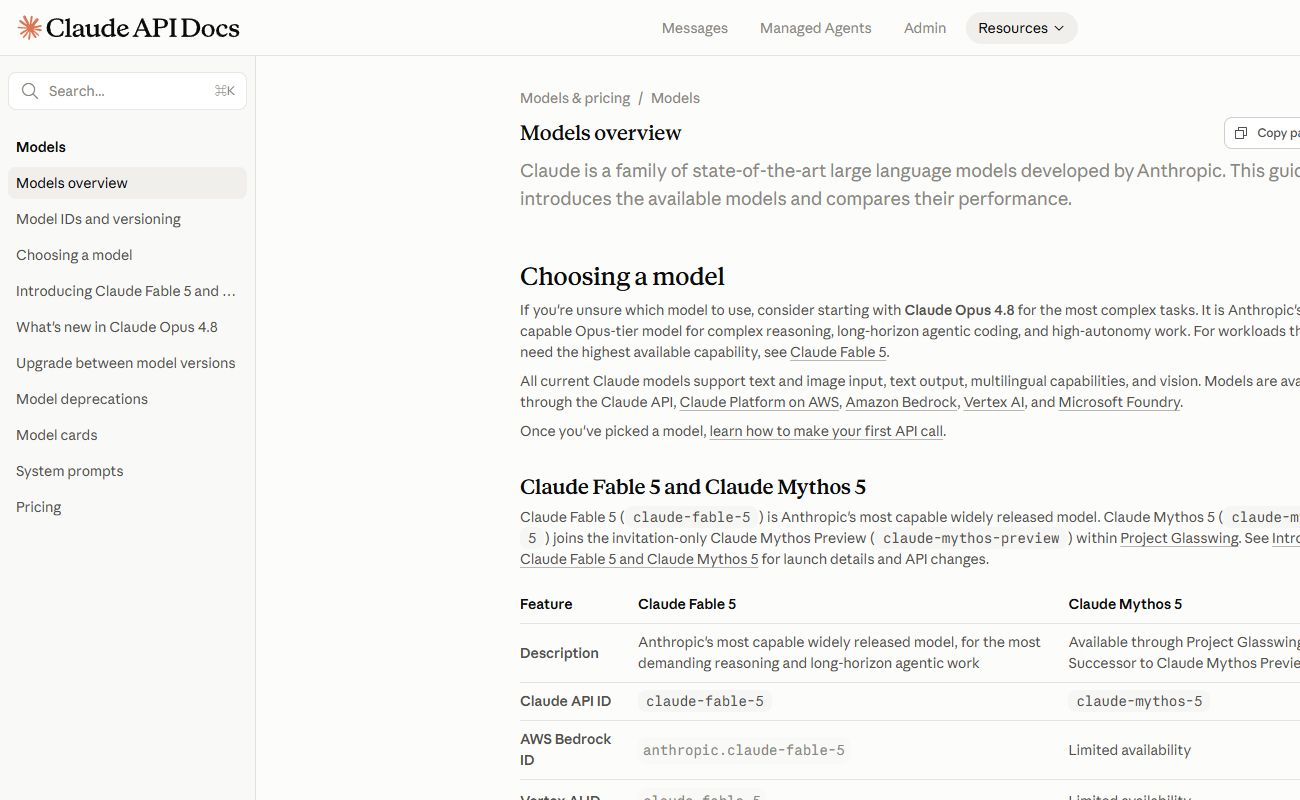
Task: Click the Models overview heading
Action: [601, 133]
